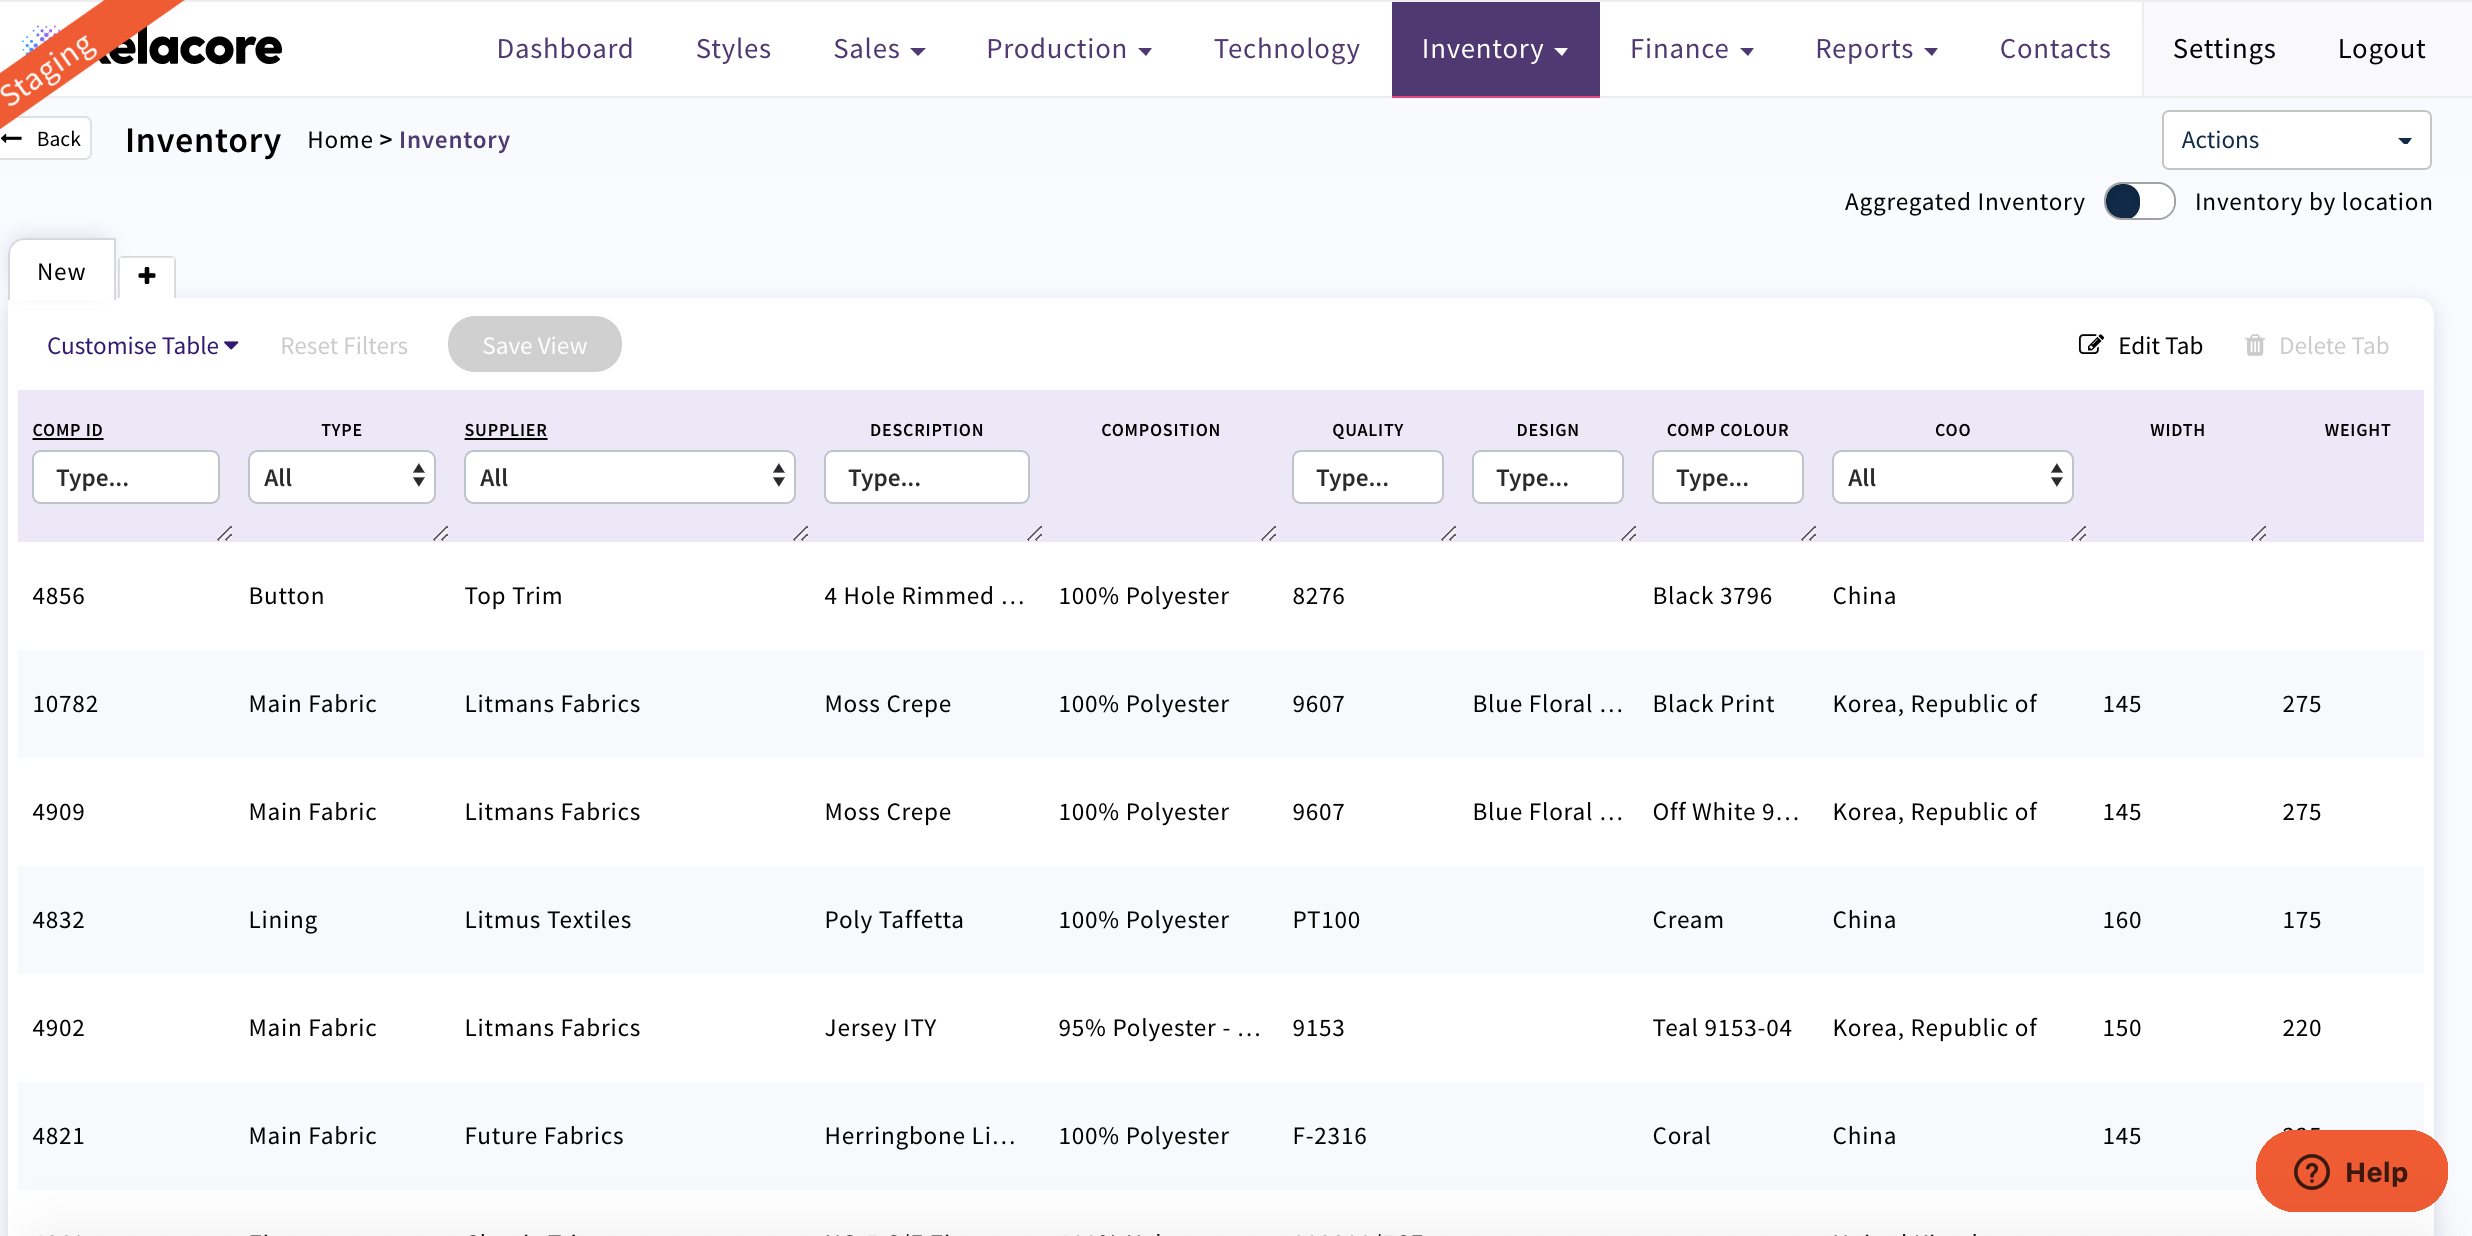Toggle Aggregated Inventory / Inventory by location switch
2472x1236 pixels.
pyautogui.click(x=2139, y=202)
